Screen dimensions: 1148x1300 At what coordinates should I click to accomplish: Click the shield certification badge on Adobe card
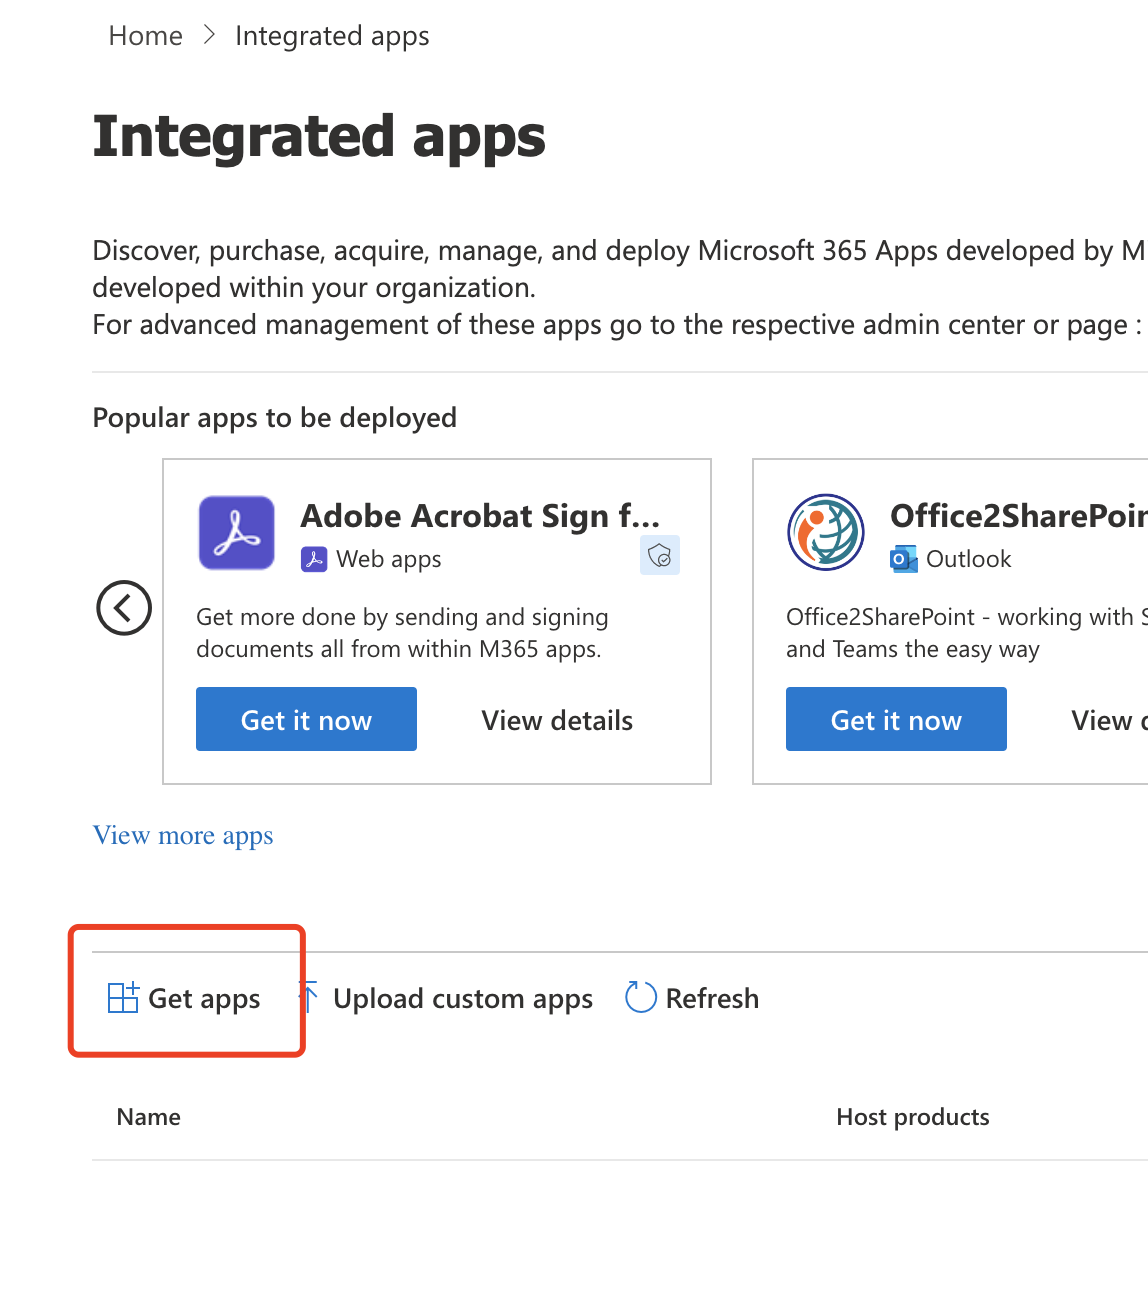point(660,556)
